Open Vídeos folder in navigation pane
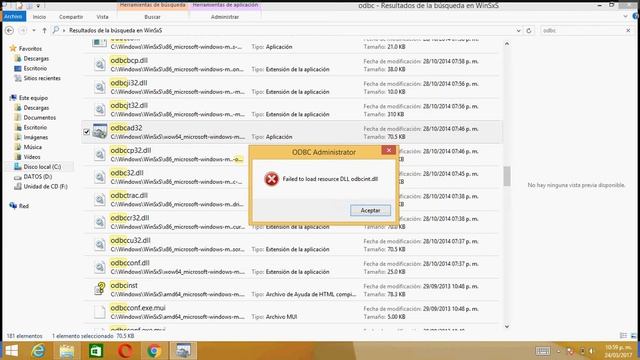 [32, 157]
